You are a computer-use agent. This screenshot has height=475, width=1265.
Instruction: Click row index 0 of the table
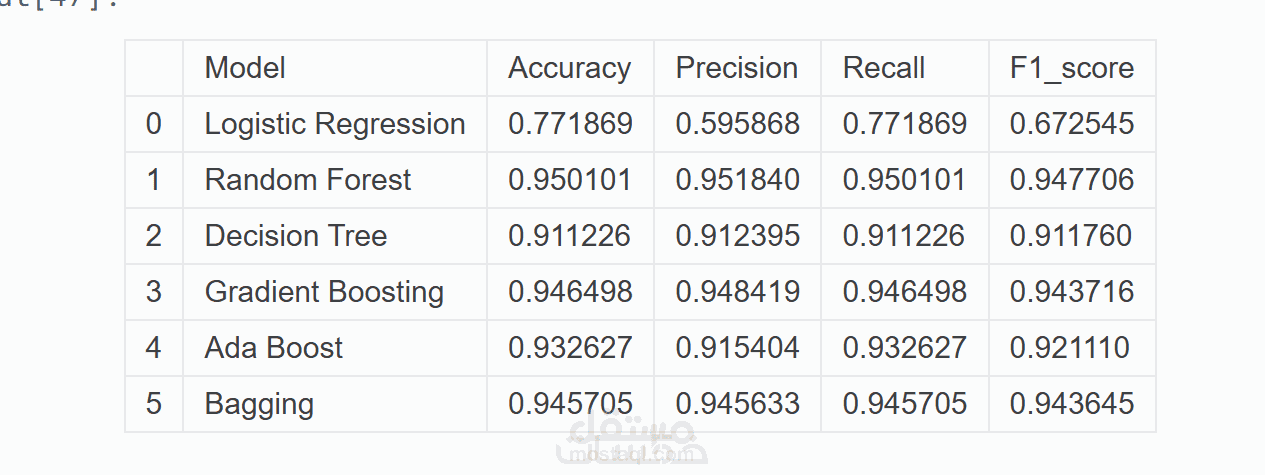point(153,124)
